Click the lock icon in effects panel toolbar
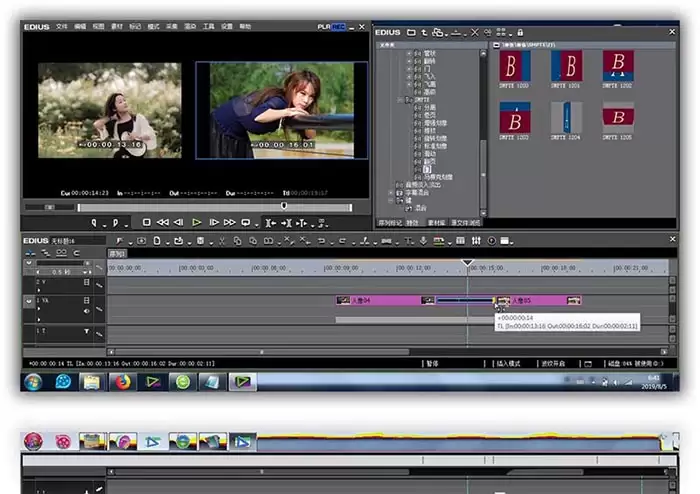Image resolution: width=700 pixels, height=494 pixels. (520, 33)
